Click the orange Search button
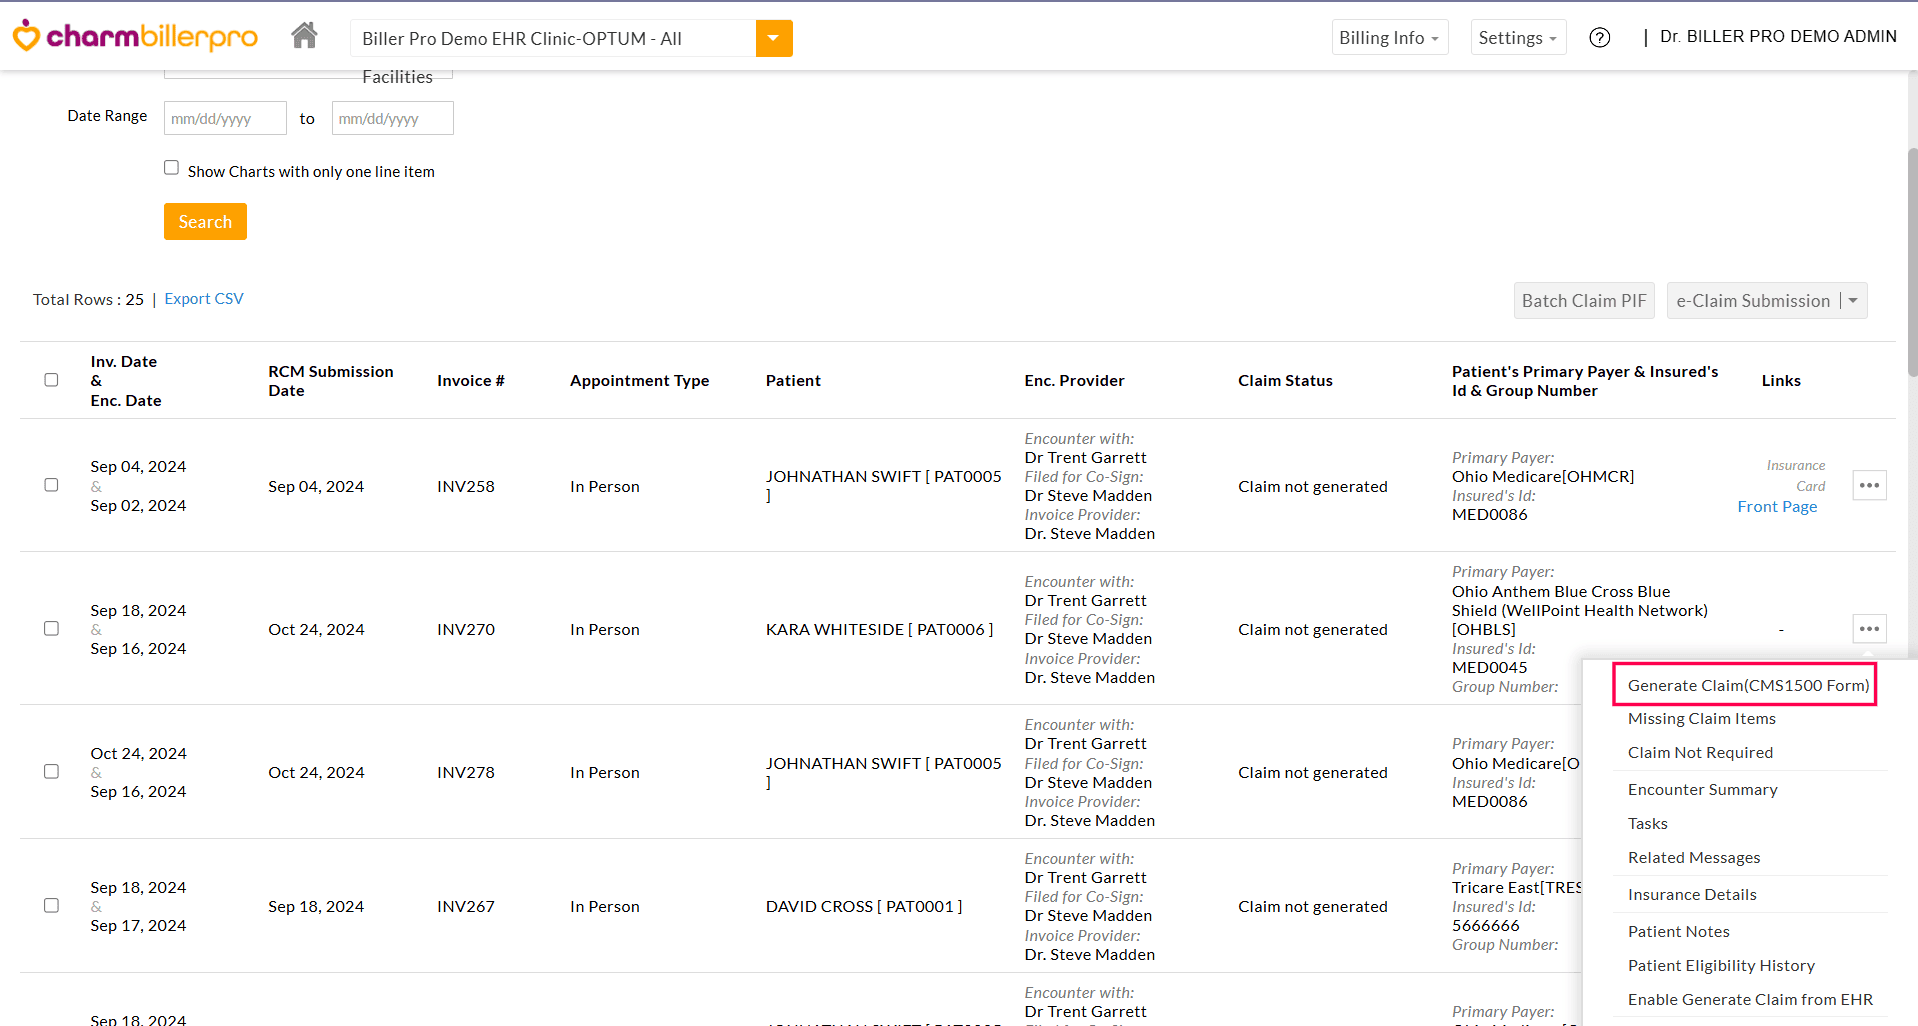Screen dimensions: 1918x1026 coord(205,222)
